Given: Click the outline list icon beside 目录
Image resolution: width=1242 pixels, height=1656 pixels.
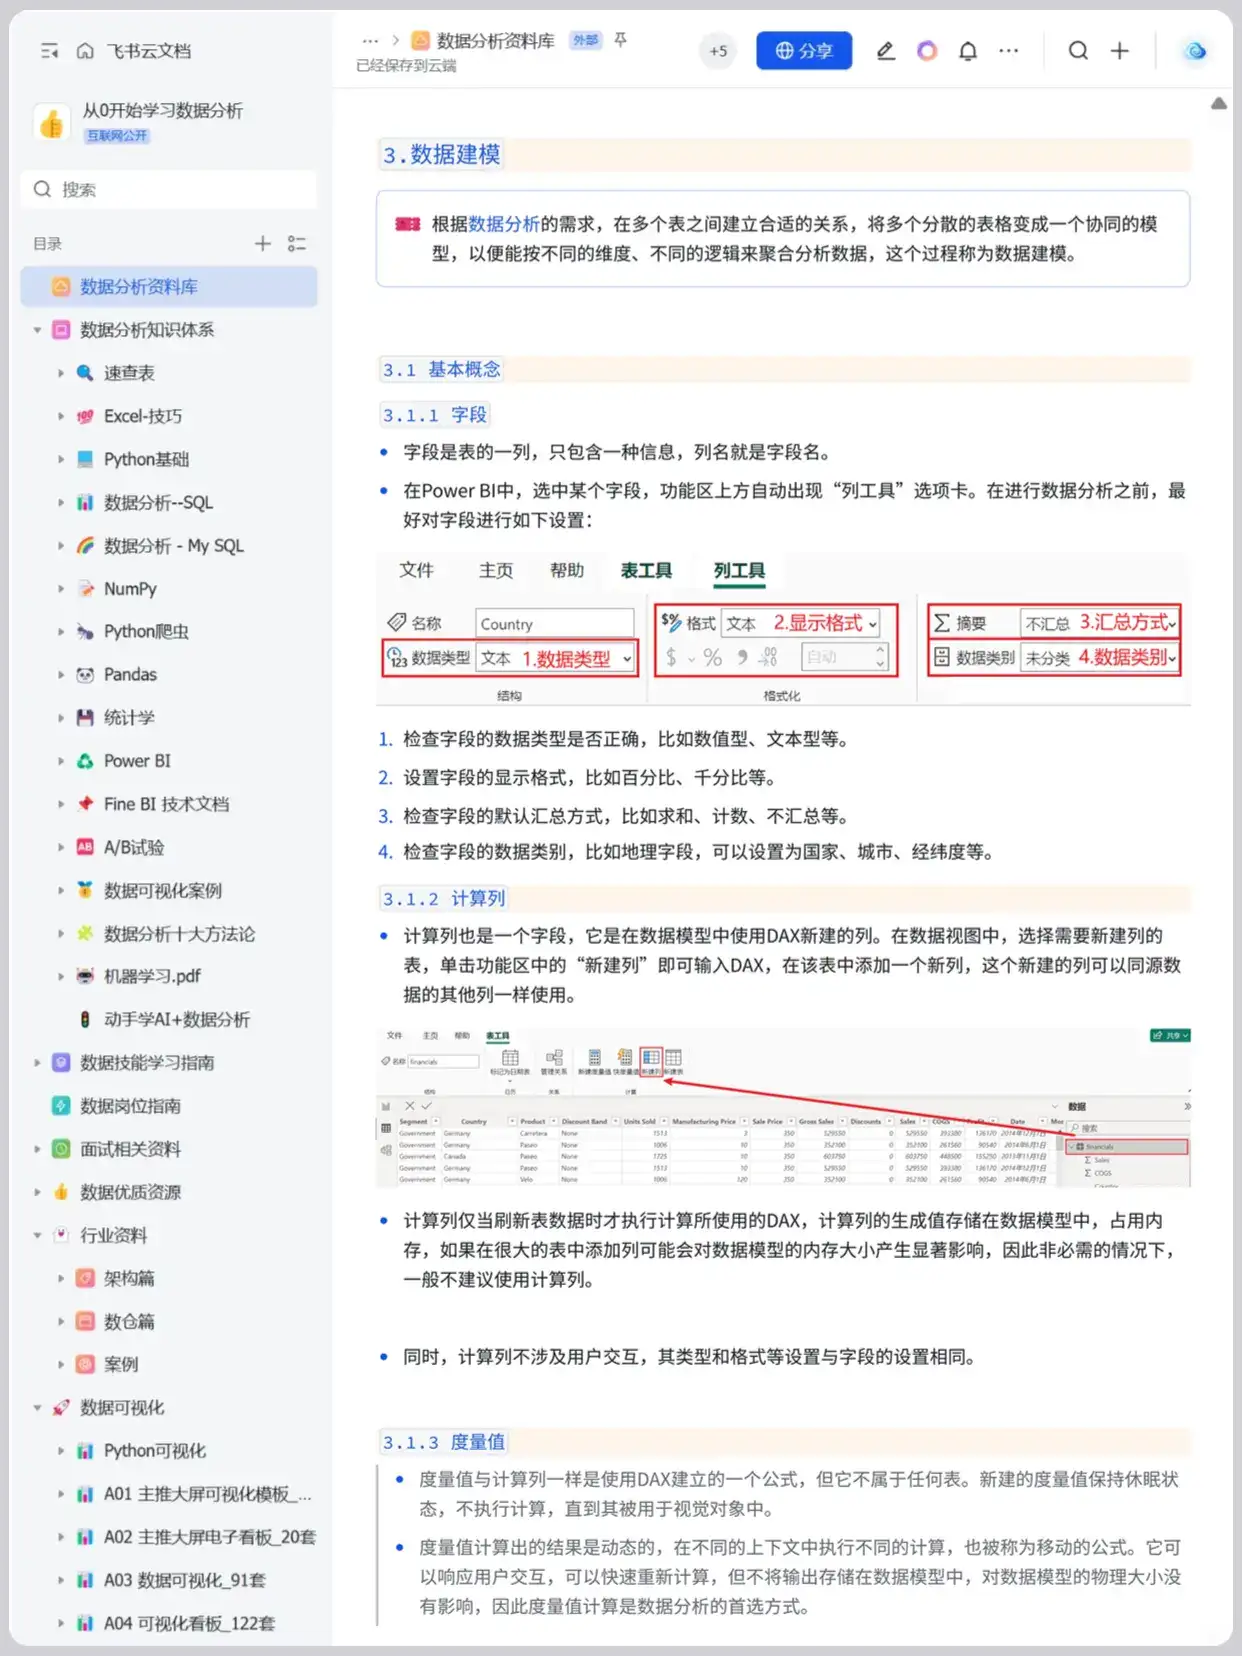Looking at the screenshot, I should coord(297,243).
